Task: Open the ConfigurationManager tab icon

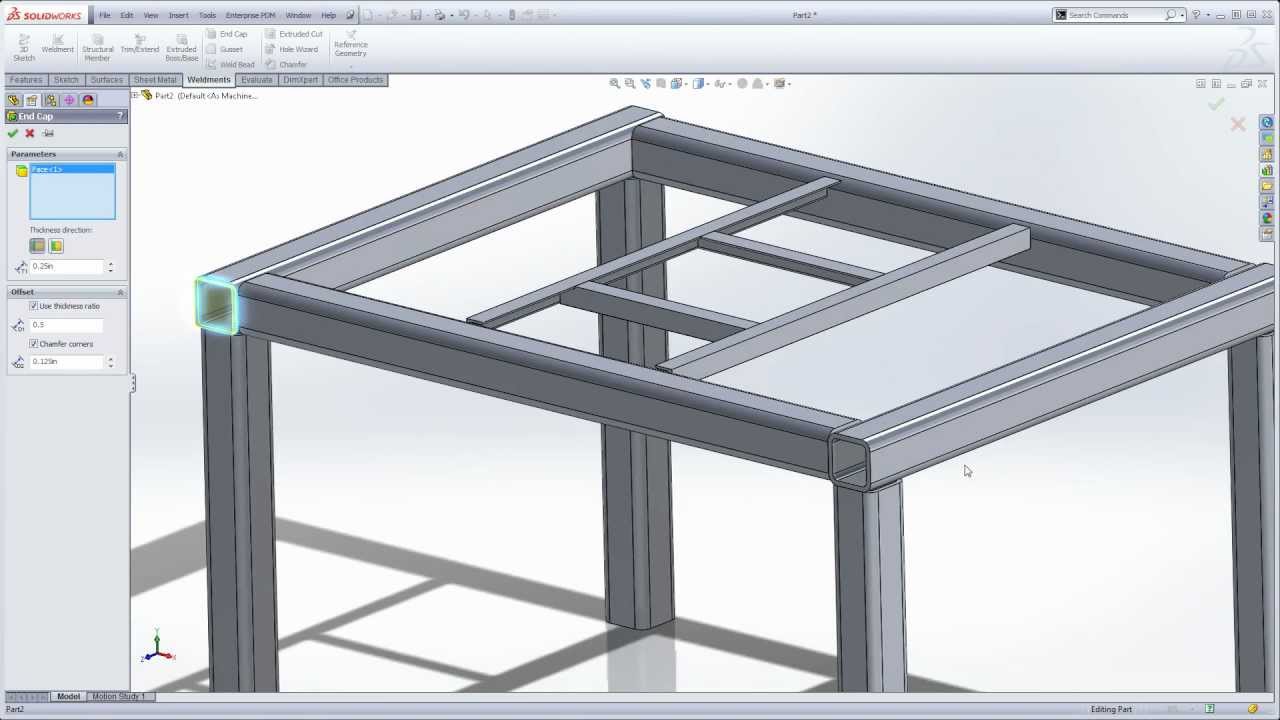Action: tap(51, 100)
